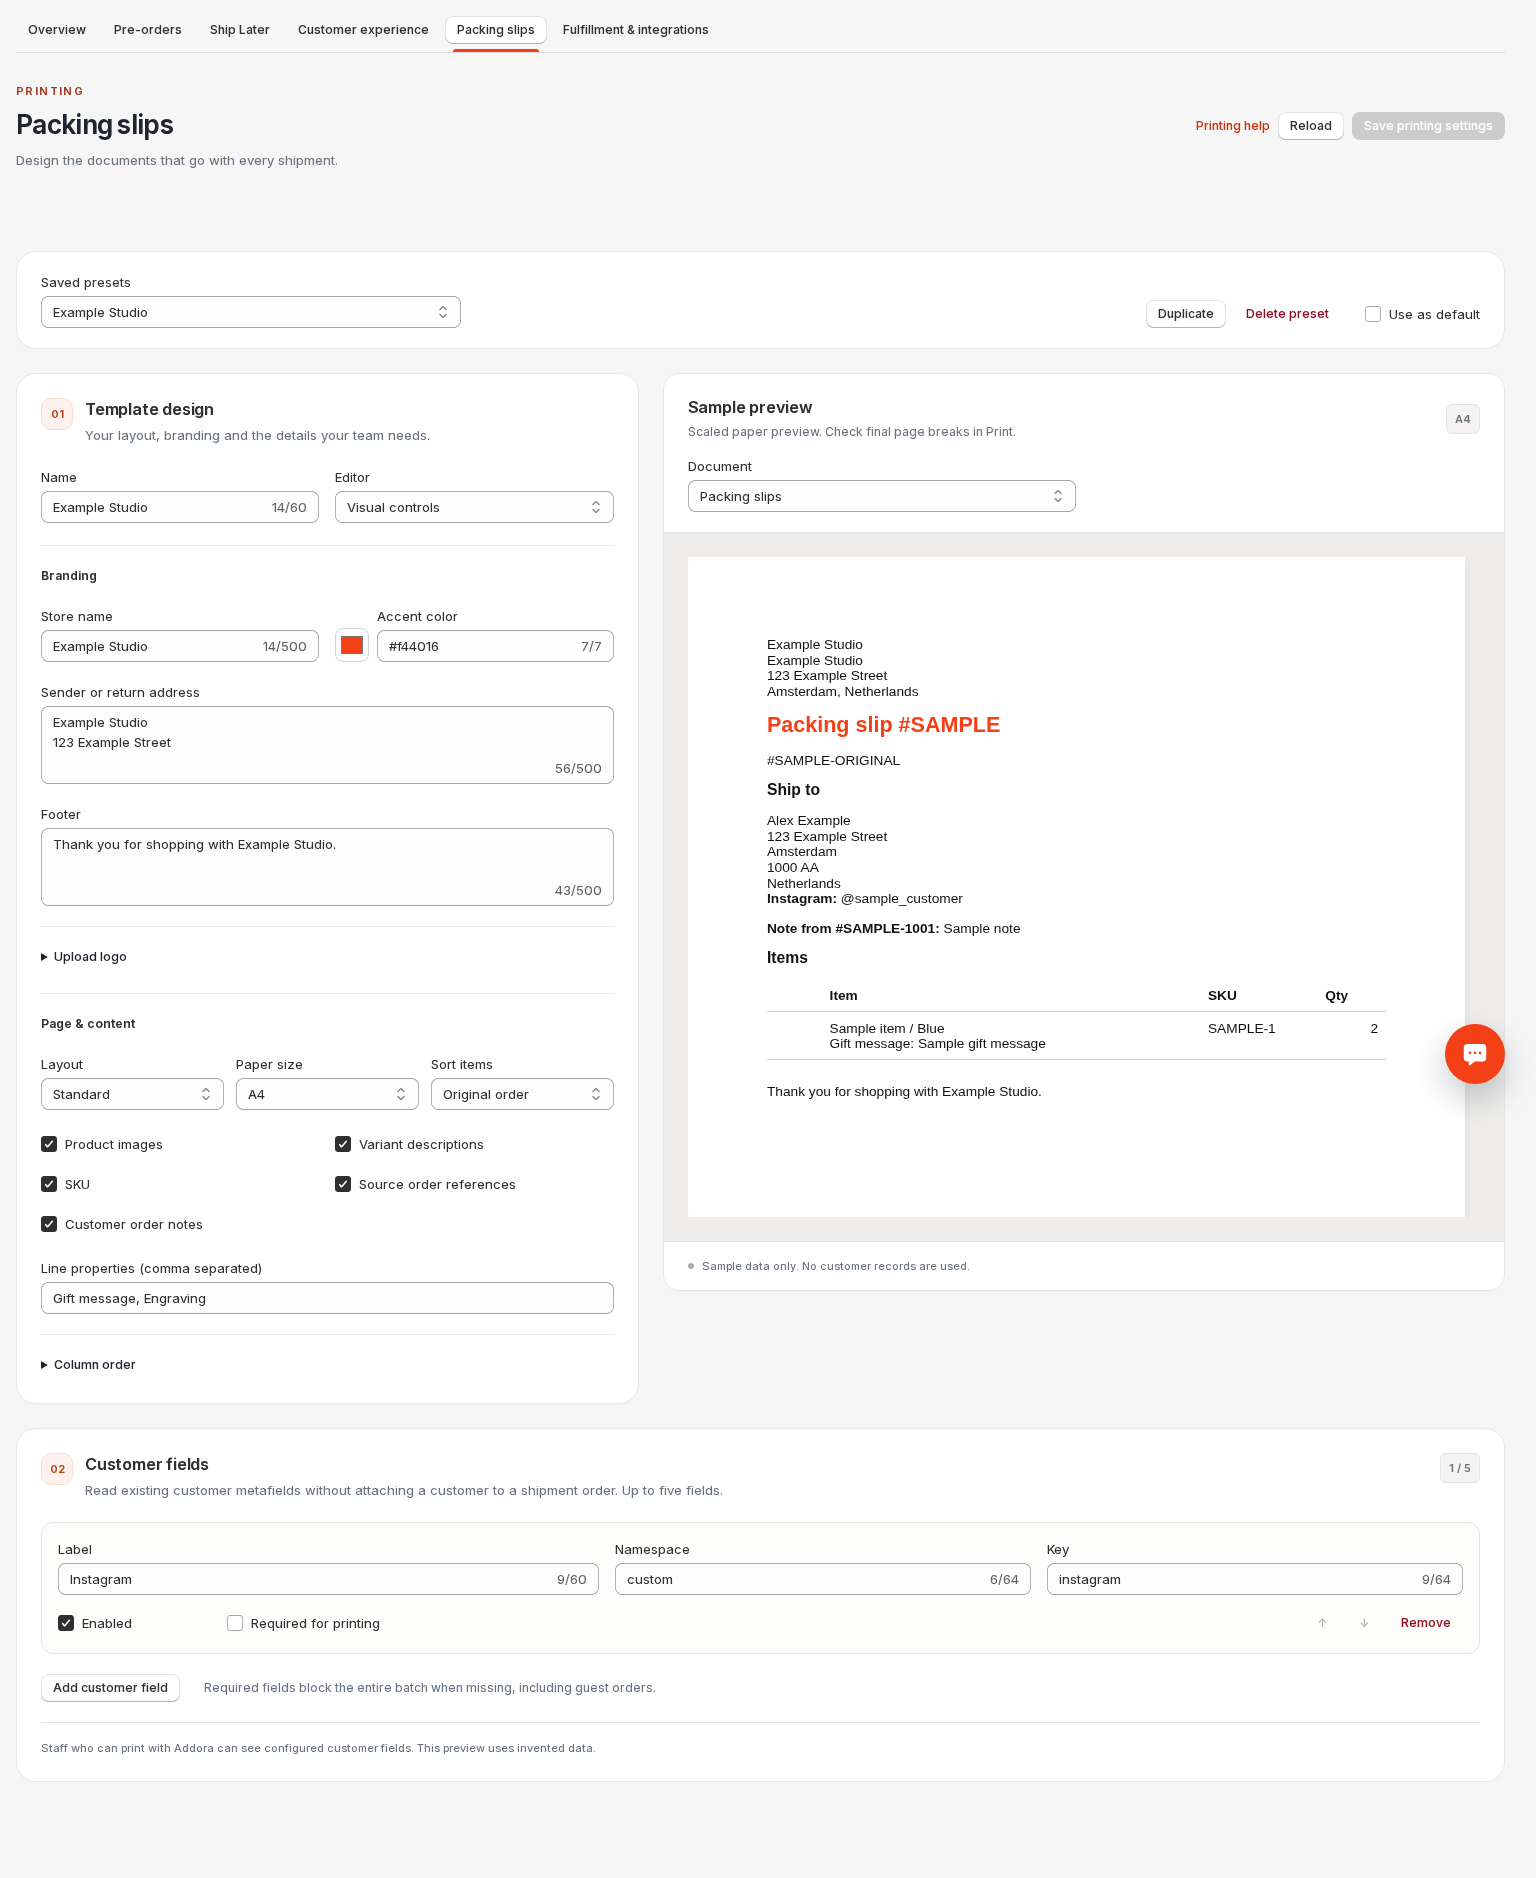
Task: Open the chat support bubble
Action: 1474,1053
